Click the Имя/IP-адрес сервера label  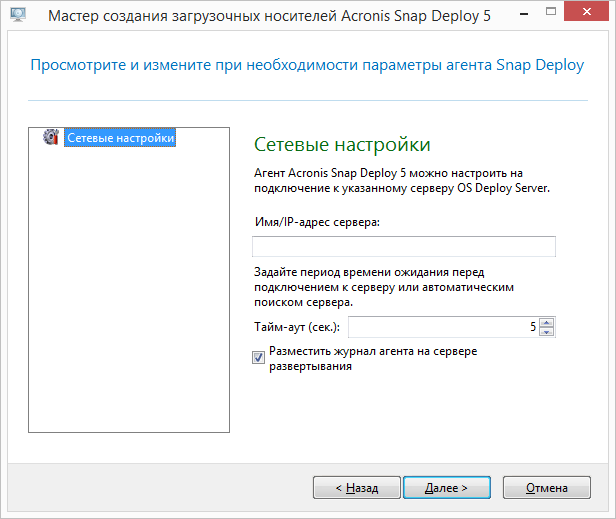[x=317, y=222]
